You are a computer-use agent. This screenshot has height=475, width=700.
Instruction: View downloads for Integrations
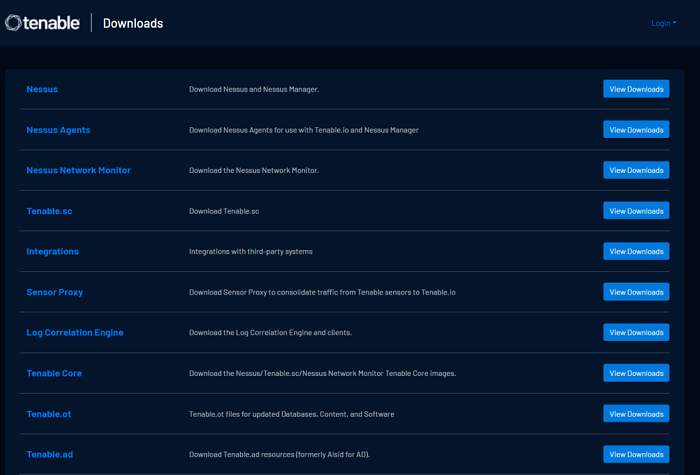pyautogui.click(x=636, y=251)
